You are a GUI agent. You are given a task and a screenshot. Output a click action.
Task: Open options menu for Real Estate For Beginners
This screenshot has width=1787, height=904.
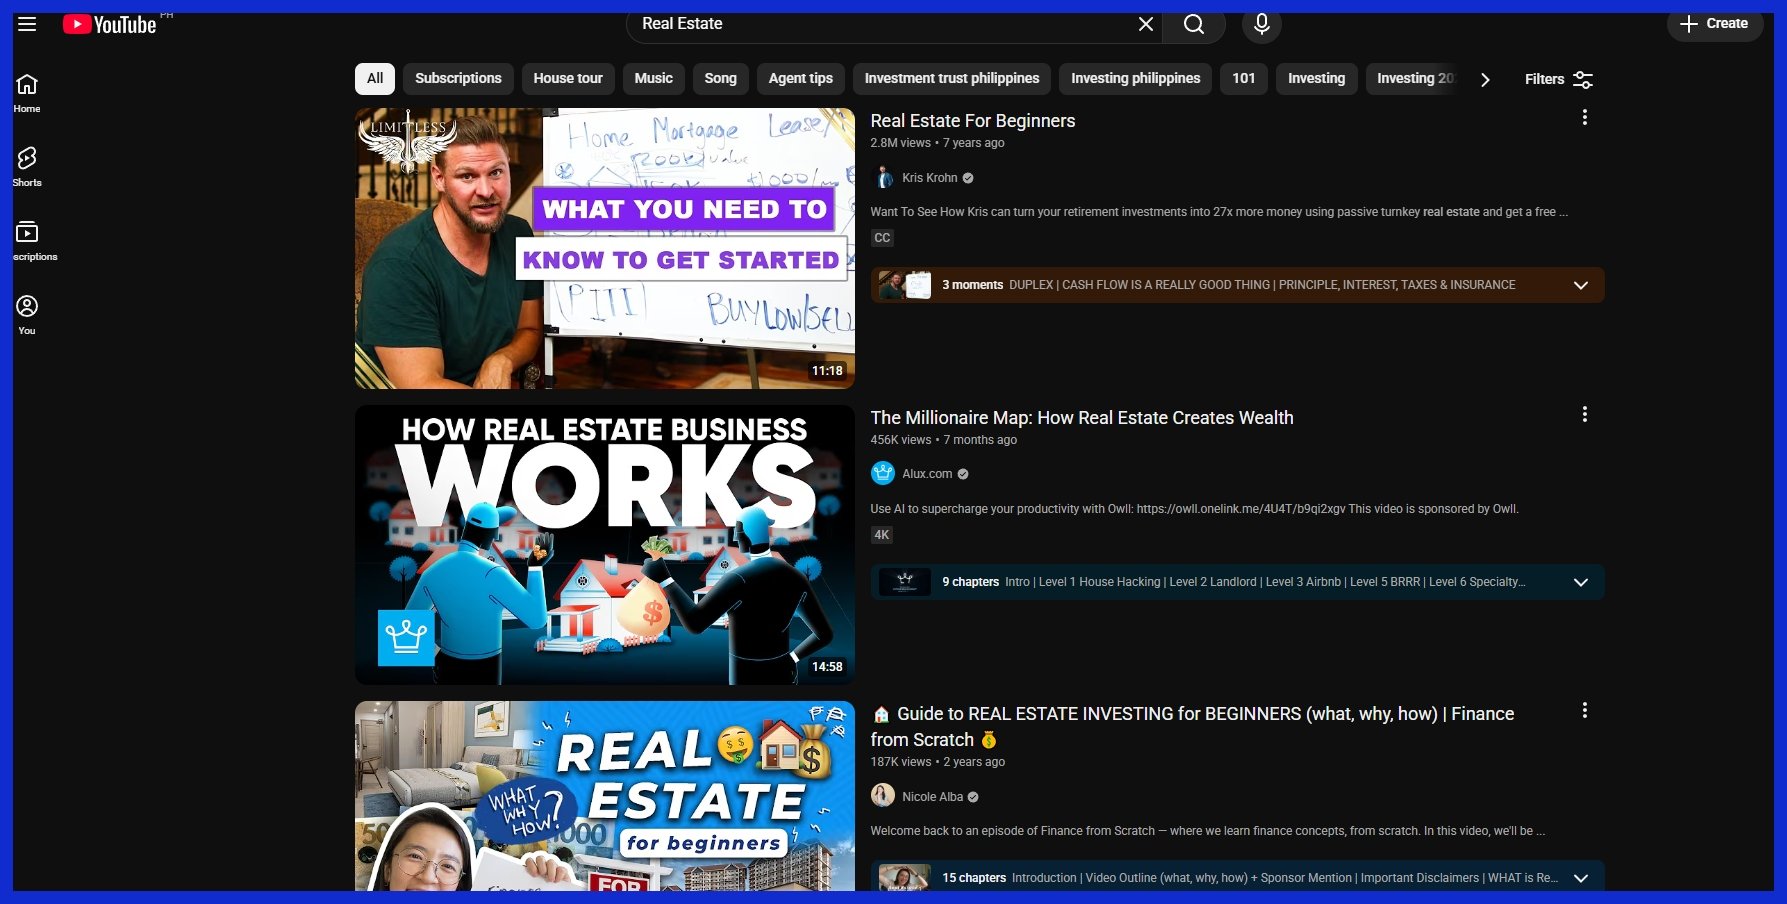1584,117
